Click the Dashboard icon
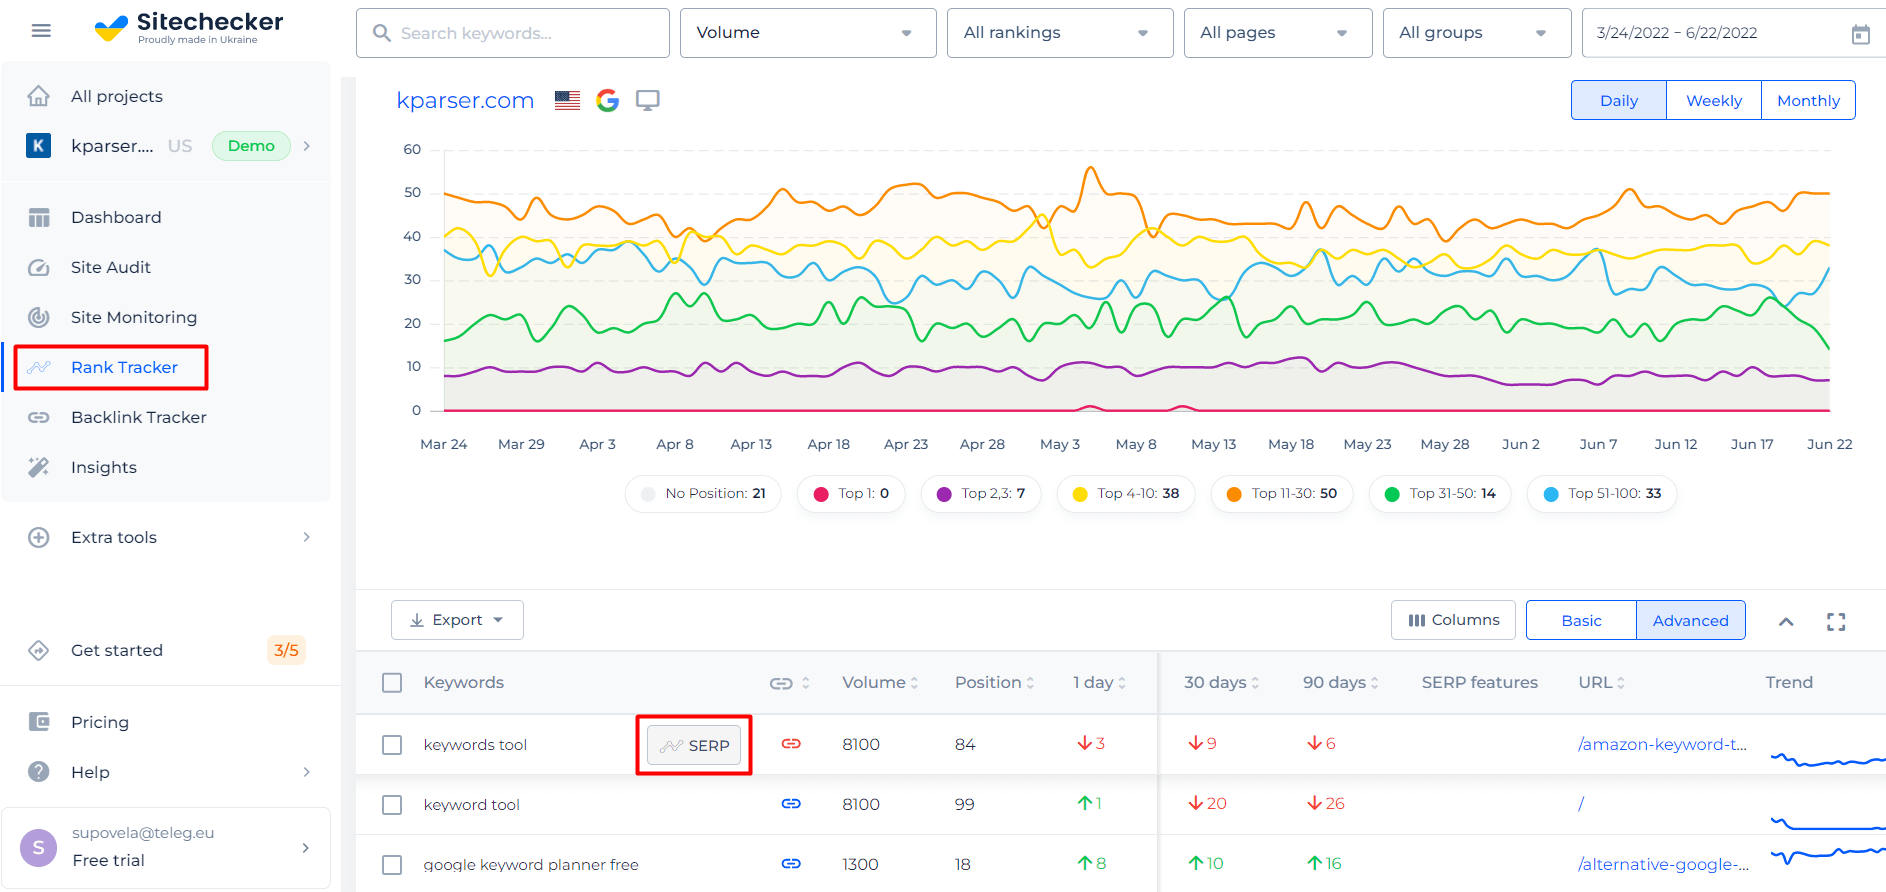The width and height of the screenshot is (1886, 892). [39, 218]
